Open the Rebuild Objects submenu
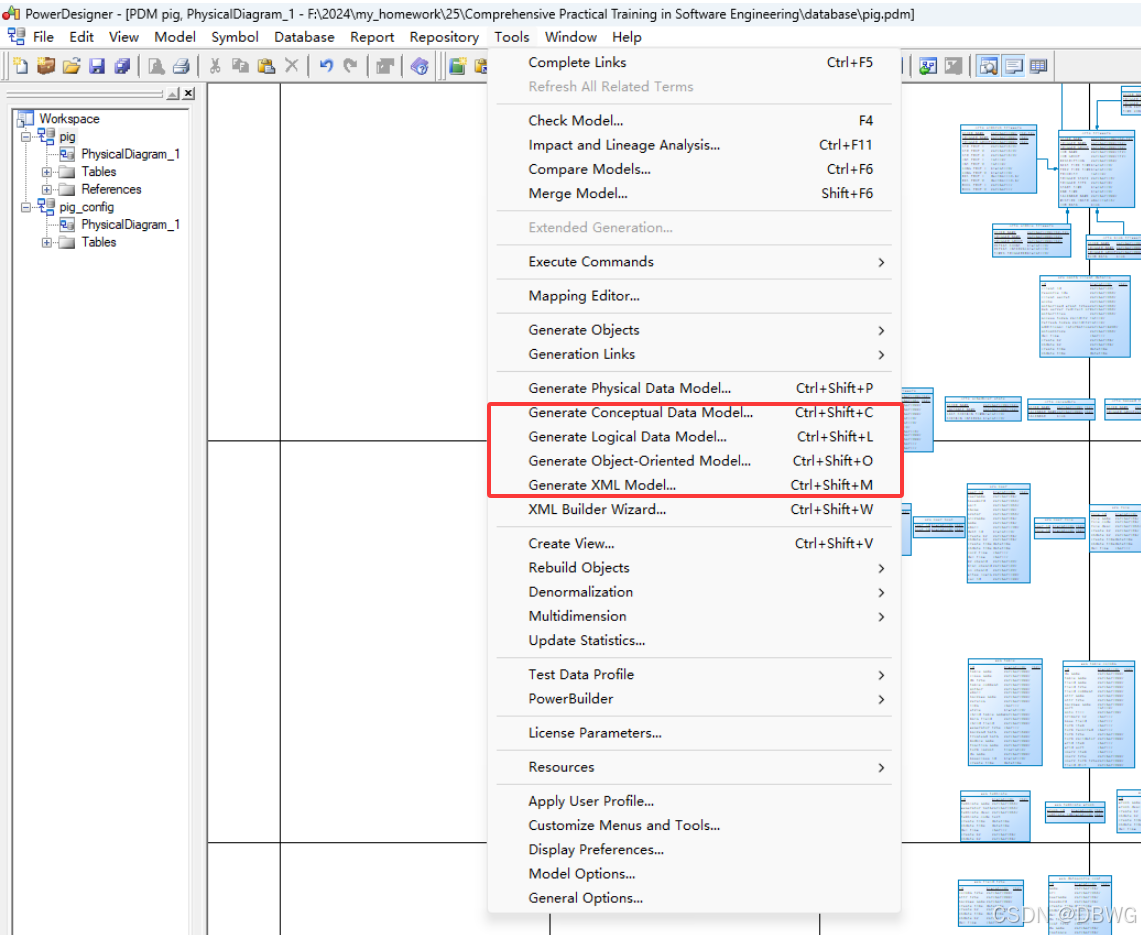 click(x=693, y=568)
